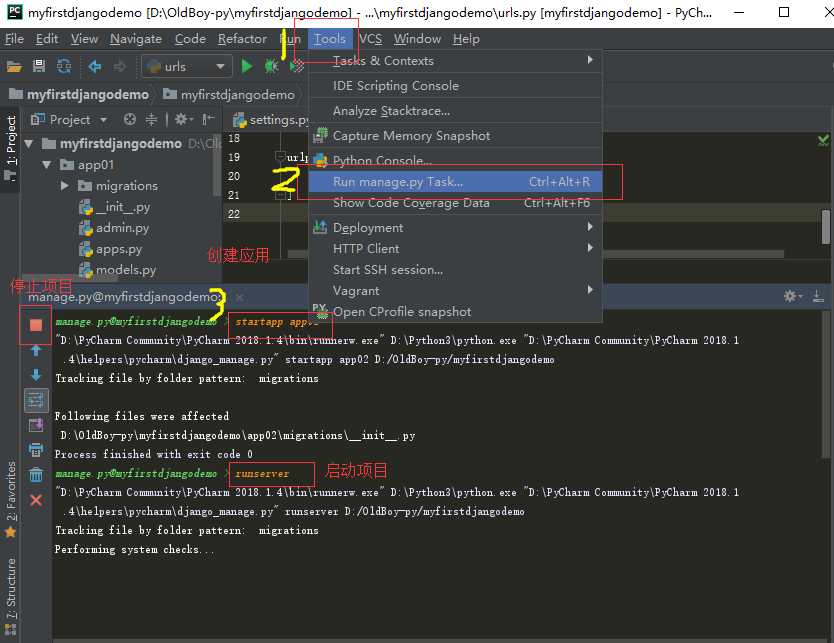Clear console output with the trash icon
The image size is (834, 643).
36,474
